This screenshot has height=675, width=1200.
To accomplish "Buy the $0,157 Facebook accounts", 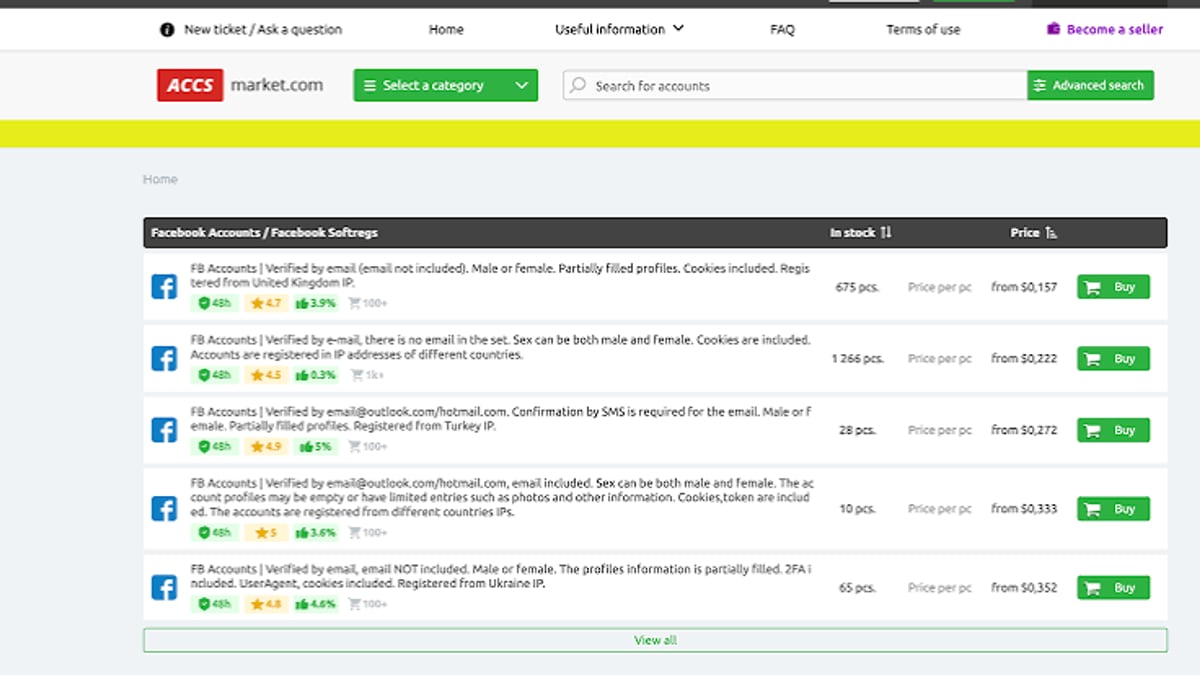I will click(1113, 287).
